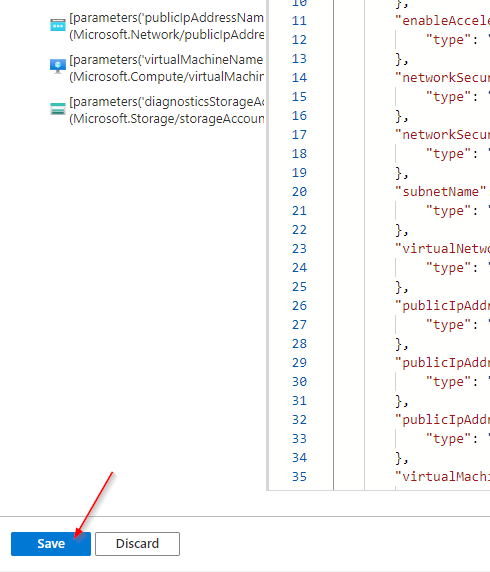Select the publicIpAddressName resource tree item
The width and height of the screenshot is (490, 572).
[157, 26]
